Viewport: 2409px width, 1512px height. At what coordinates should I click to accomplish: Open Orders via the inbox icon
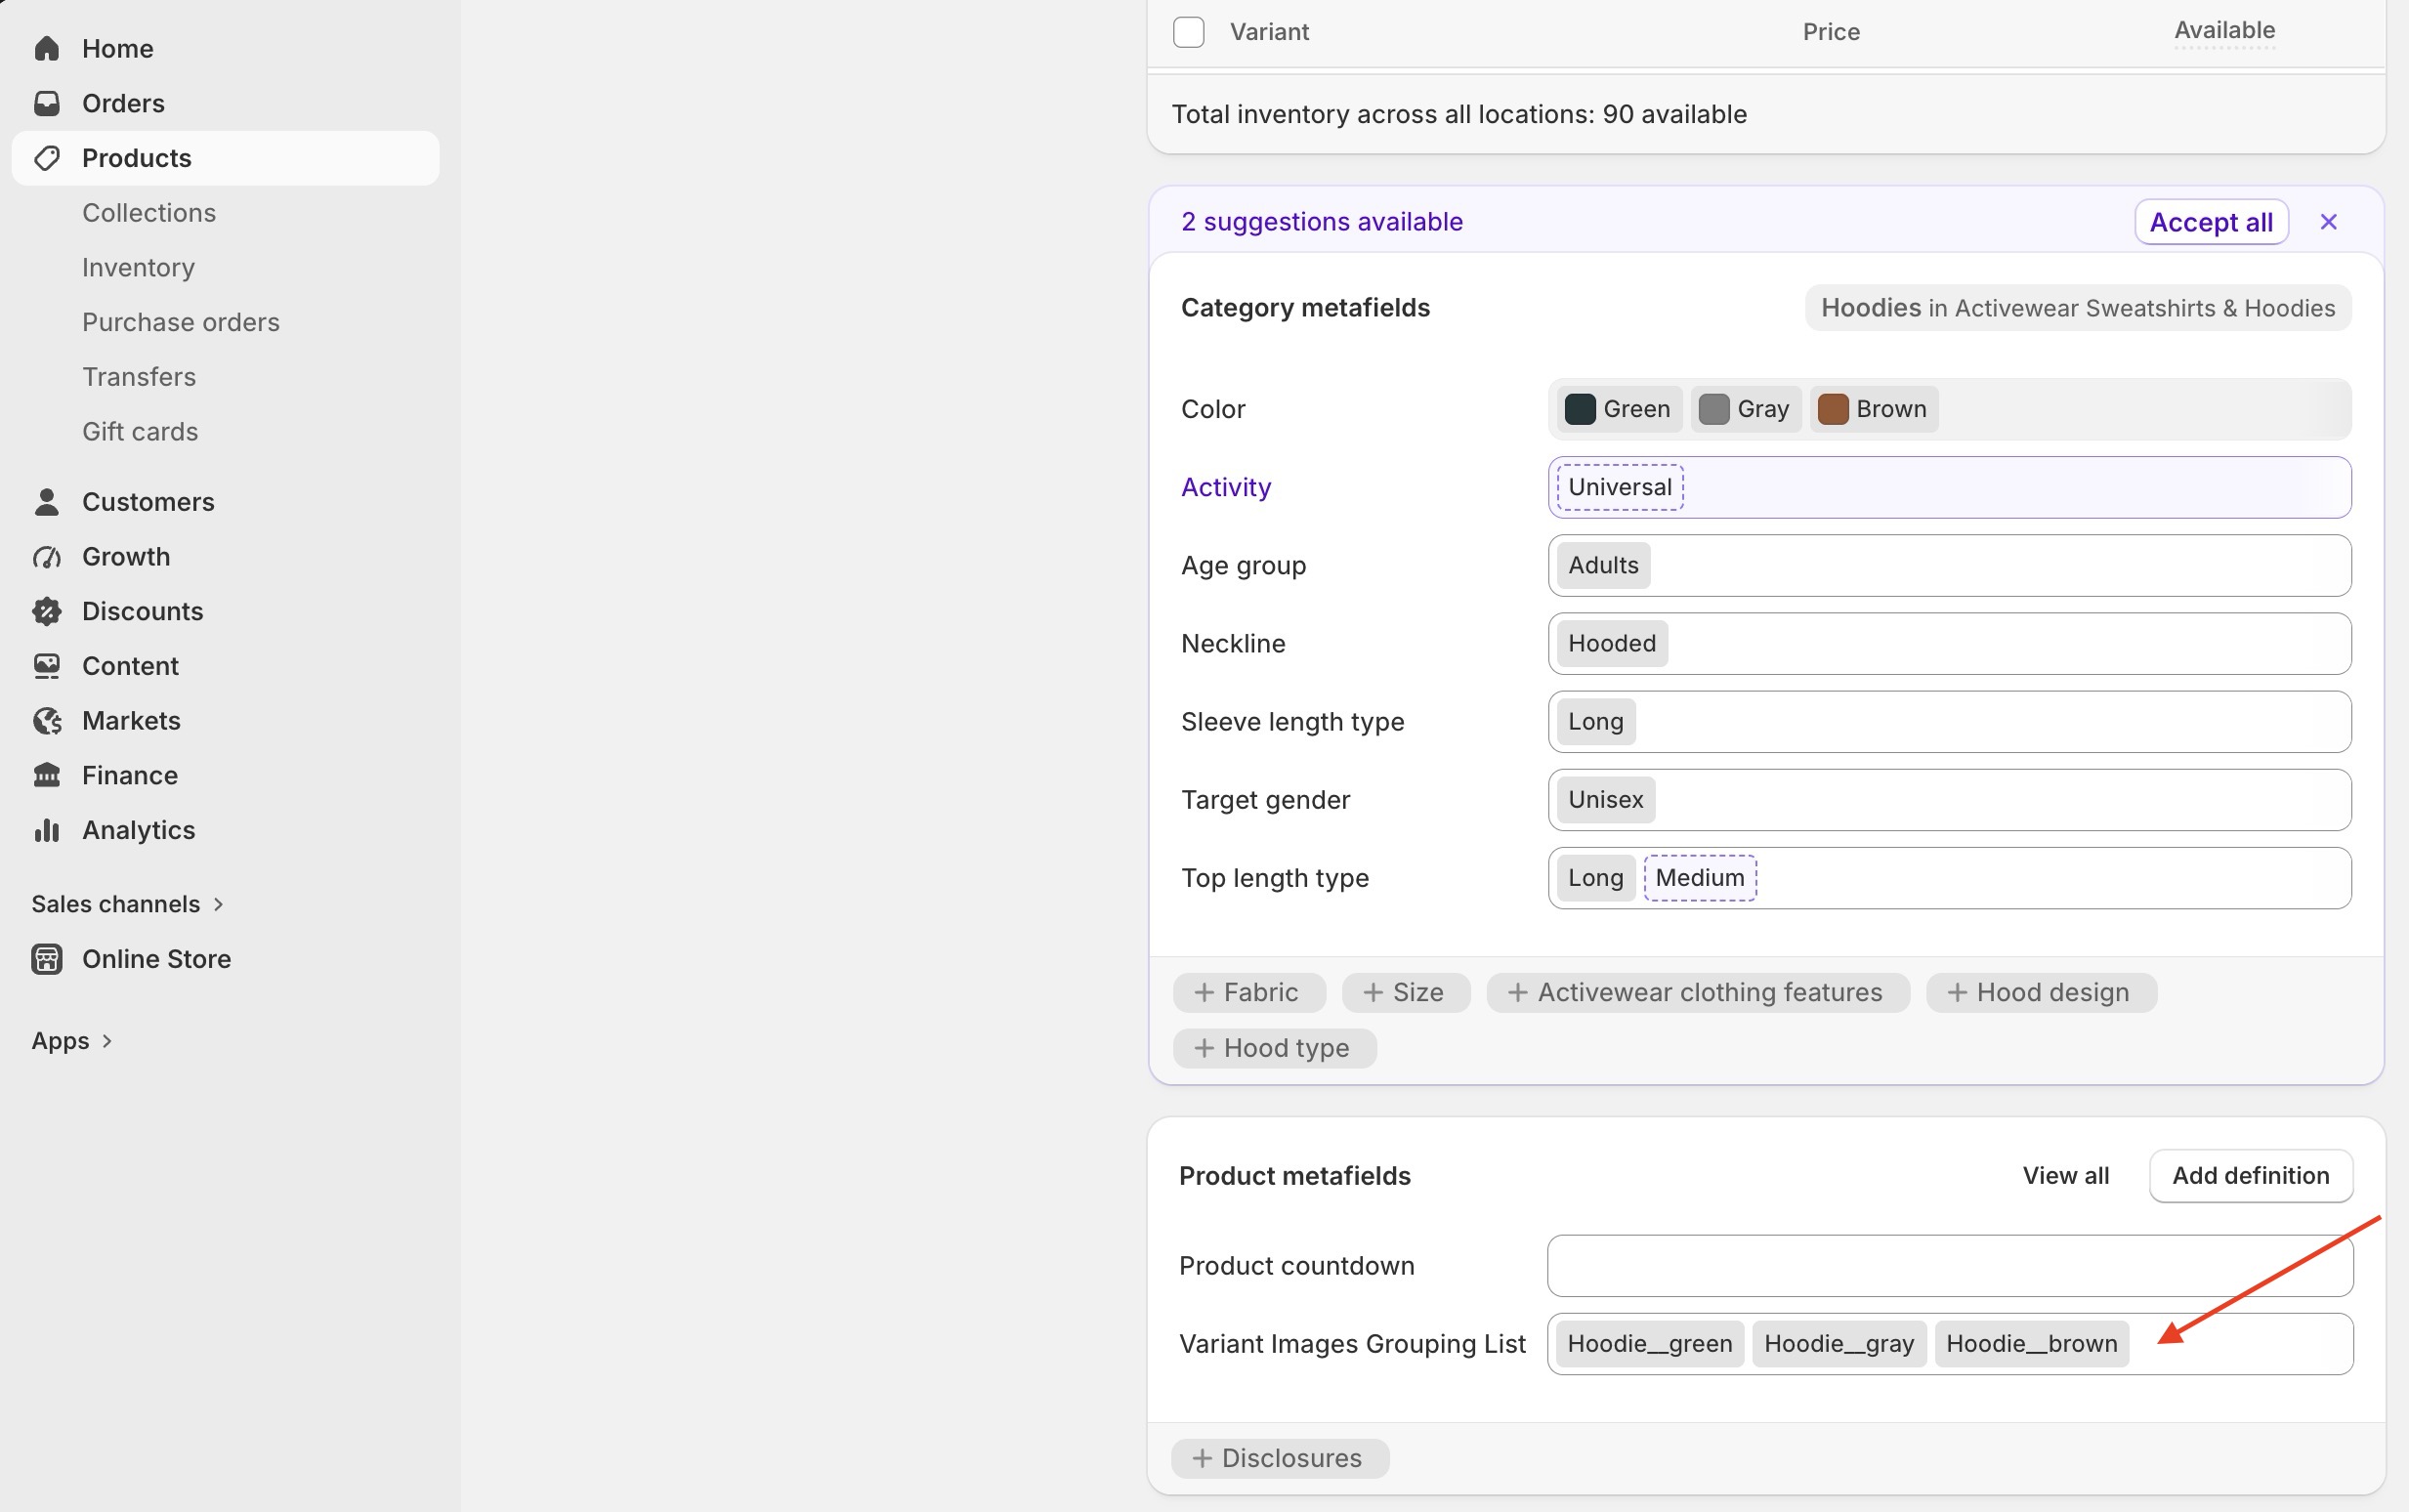point(47,103)
